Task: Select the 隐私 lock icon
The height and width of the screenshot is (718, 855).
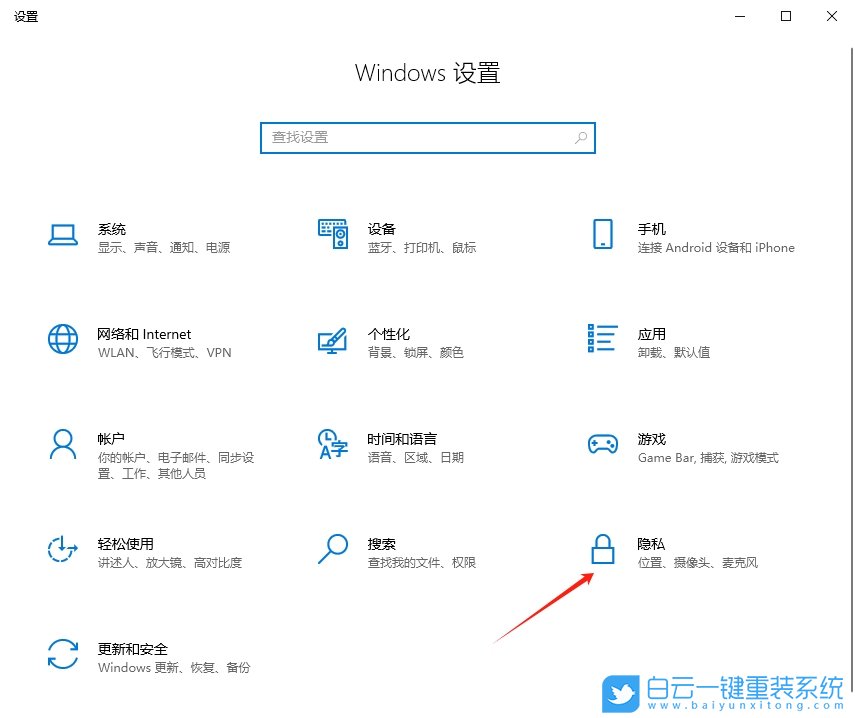Action: click(602, 551)
